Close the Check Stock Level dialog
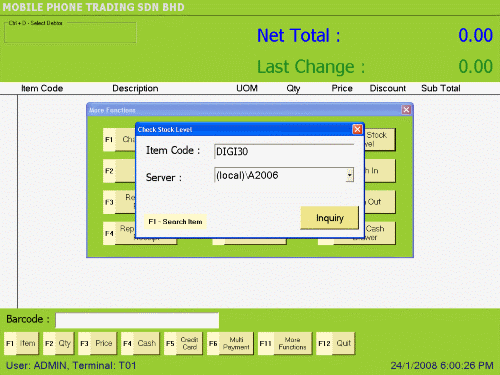The height and width of the screenshot is (375, 500). 357,129
